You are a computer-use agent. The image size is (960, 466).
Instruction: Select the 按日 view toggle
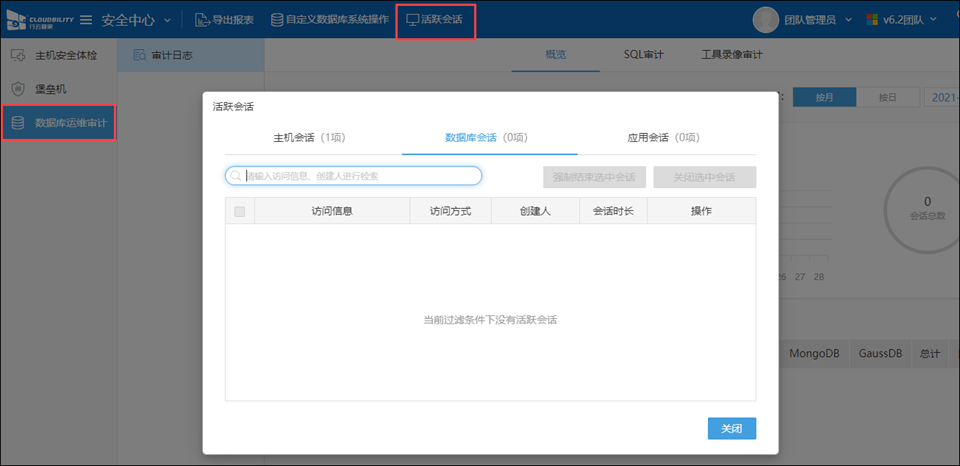(x=887, y=97)
